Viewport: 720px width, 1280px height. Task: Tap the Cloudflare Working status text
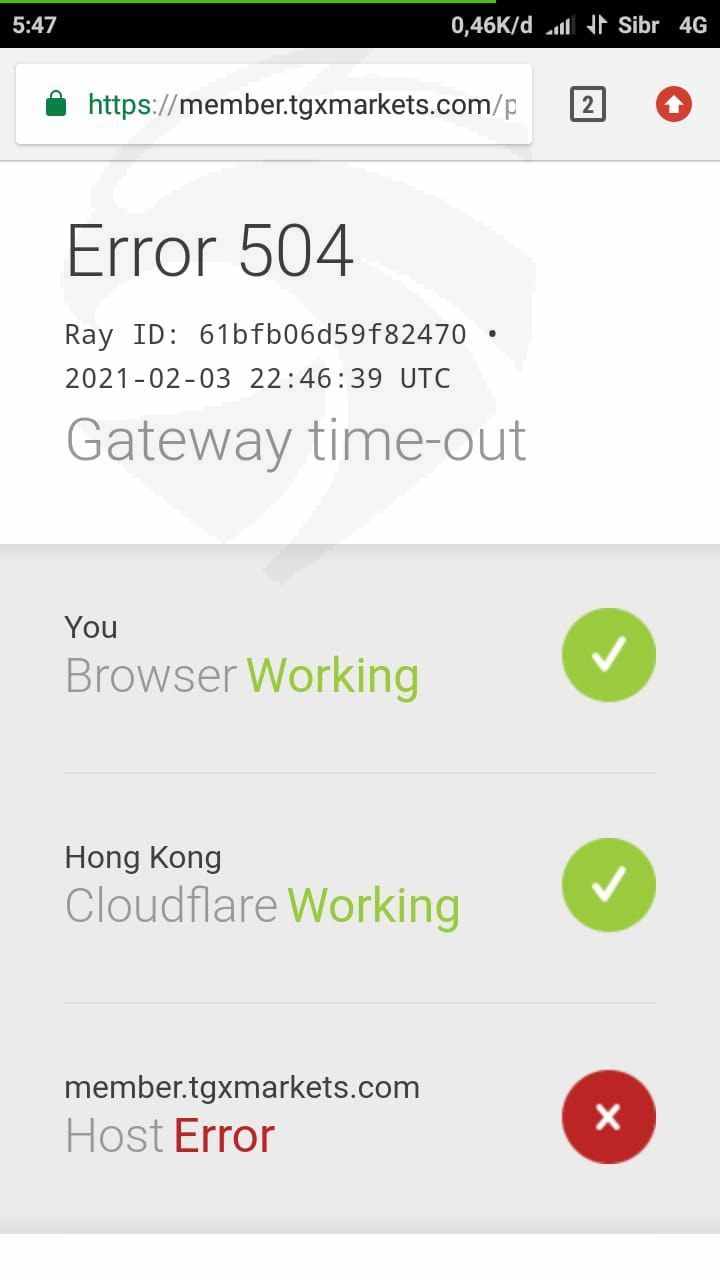262,906
